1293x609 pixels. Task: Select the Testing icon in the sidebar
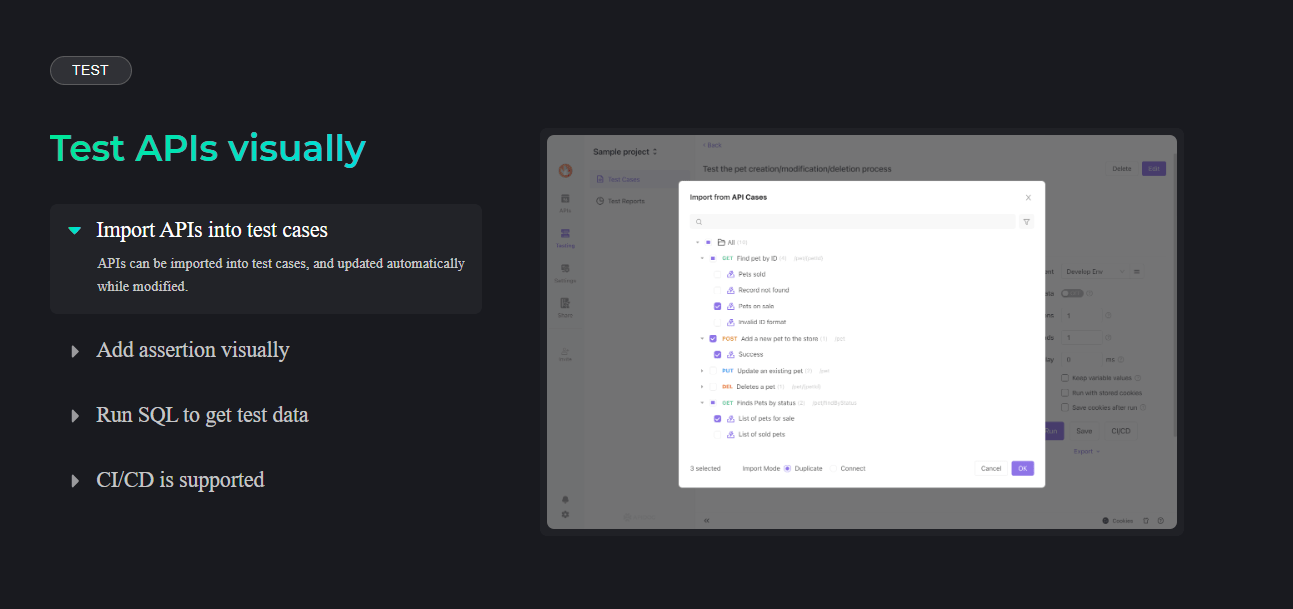[x=563, y=232]
